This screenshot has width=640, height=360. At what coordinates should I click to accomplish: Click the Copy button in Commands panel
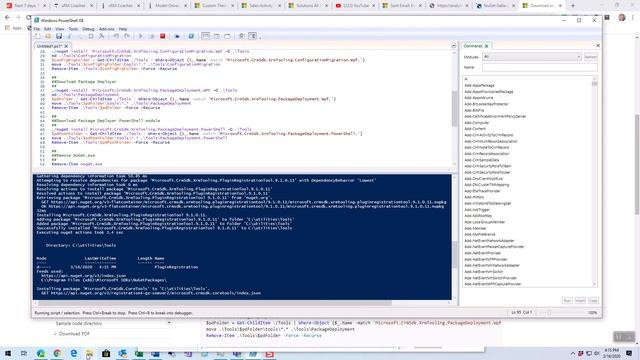[x=593, y=301]
